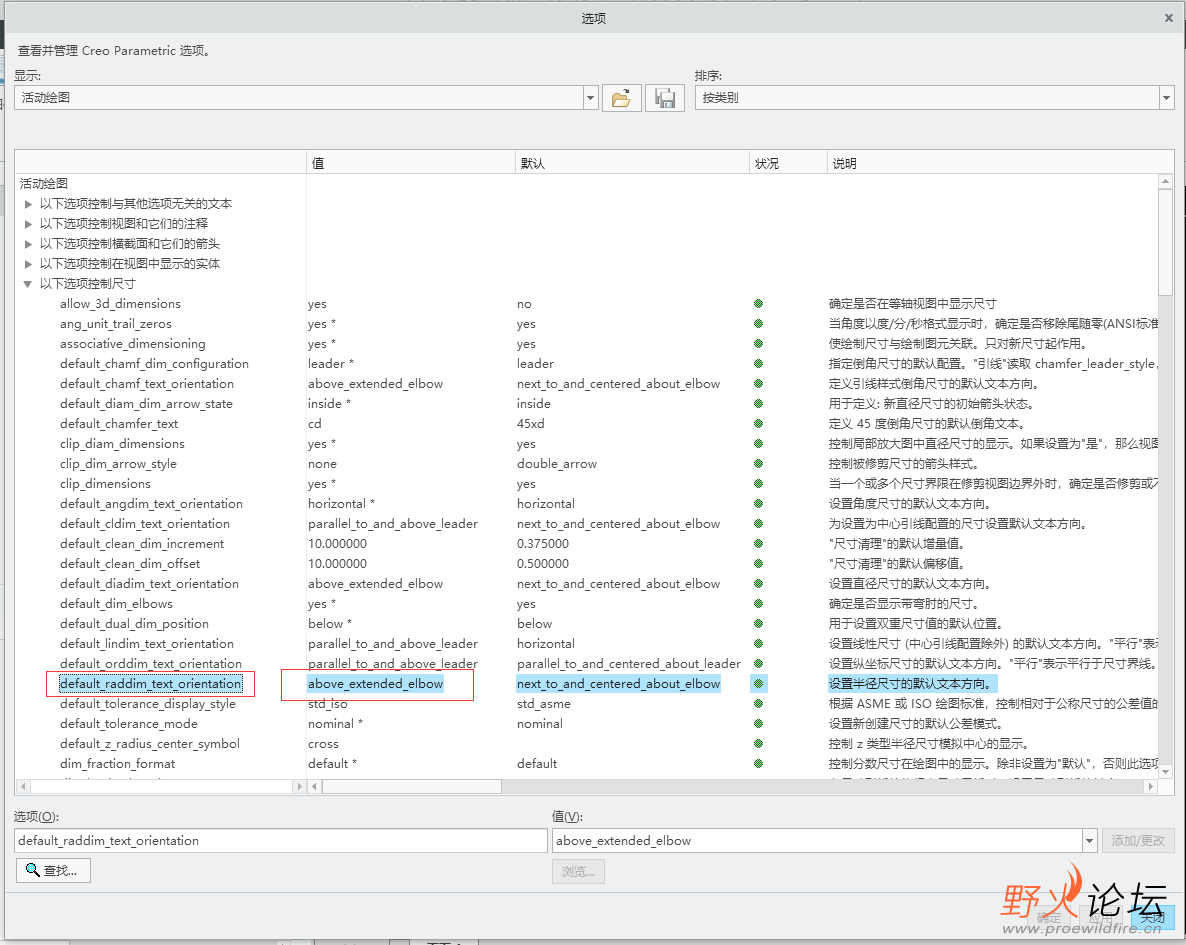Select clip_dim_arrow_style option
This screenshot has height=945, width=1186.
118,464
